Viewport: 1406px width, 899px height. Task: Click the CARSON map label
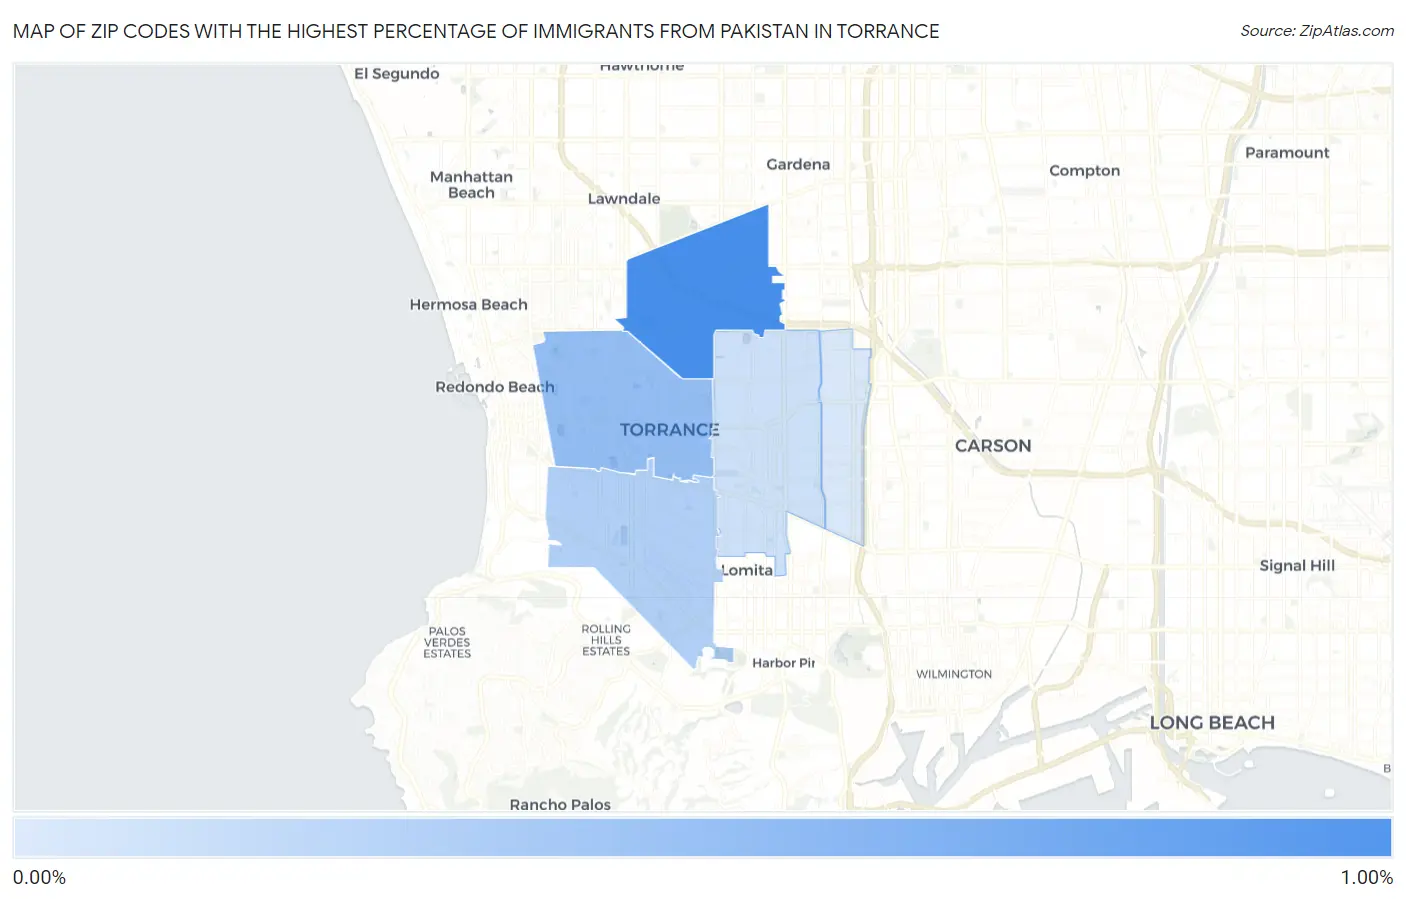pos(993,446)
